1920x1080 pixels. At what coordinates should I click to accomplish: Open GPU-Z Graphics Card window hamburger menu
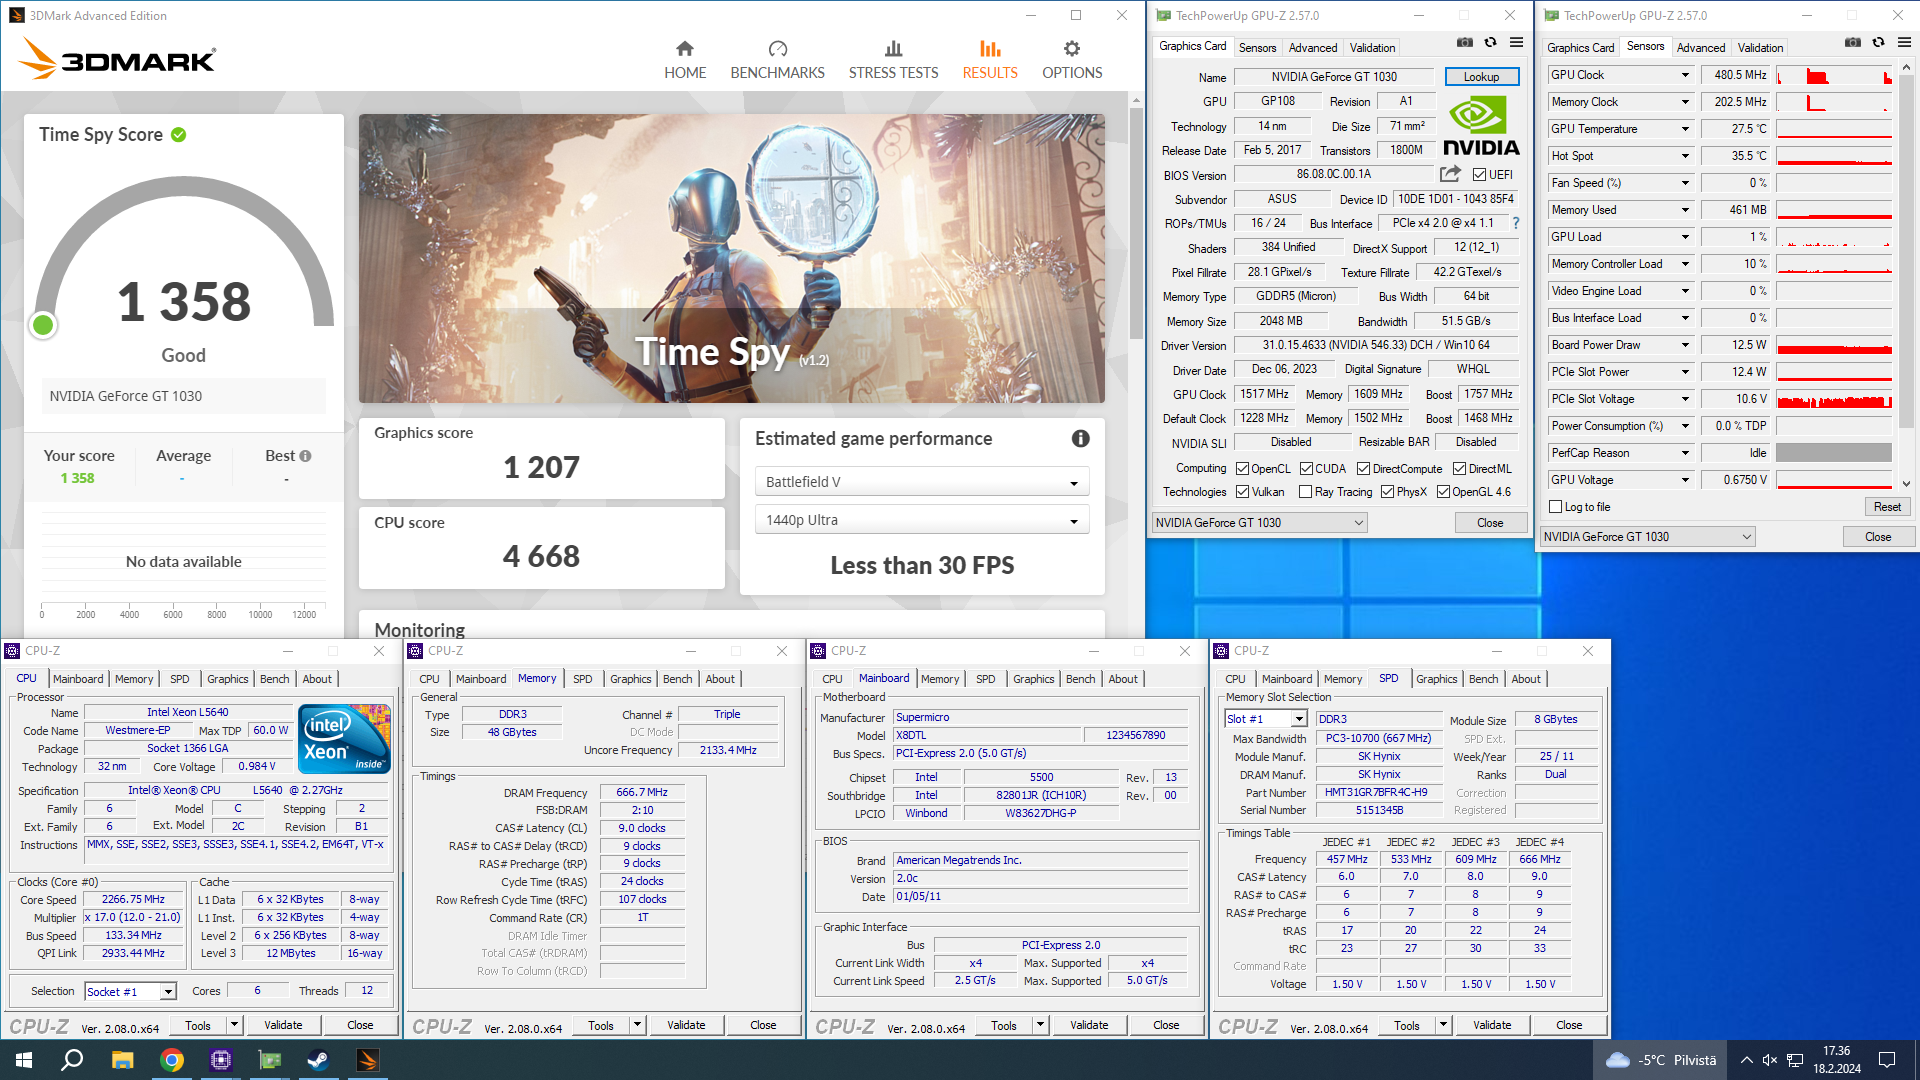[x=1516, y=42]
